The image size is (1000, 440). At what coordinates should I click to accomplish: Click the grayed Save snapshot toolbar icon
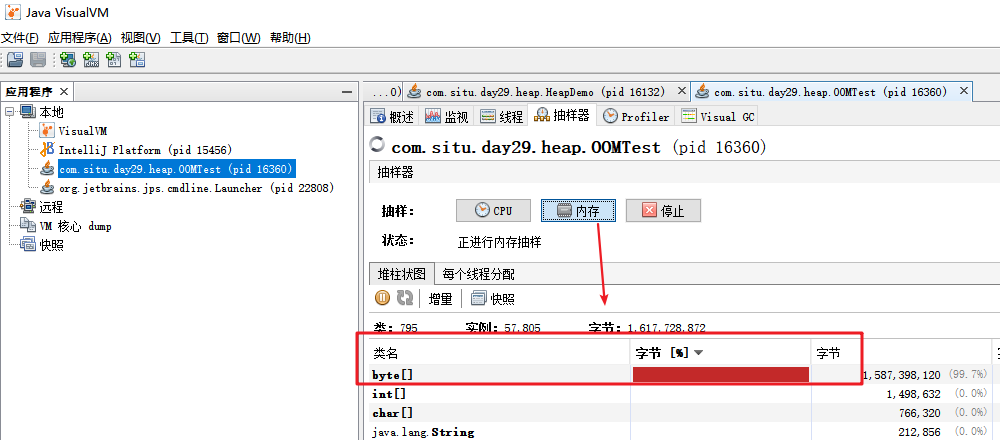pyautogui.click(x=38, y=60)
